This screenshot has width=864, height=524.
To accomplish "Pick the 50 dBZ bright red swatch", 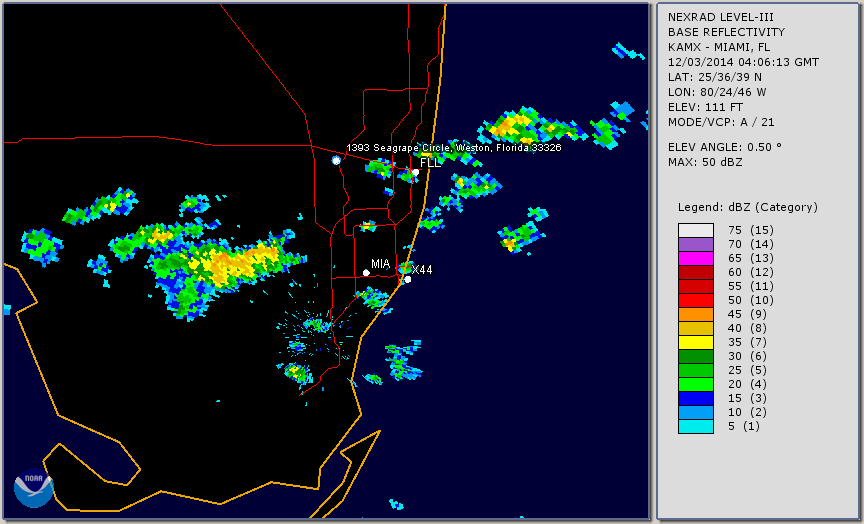I will (x=695, y=300).
